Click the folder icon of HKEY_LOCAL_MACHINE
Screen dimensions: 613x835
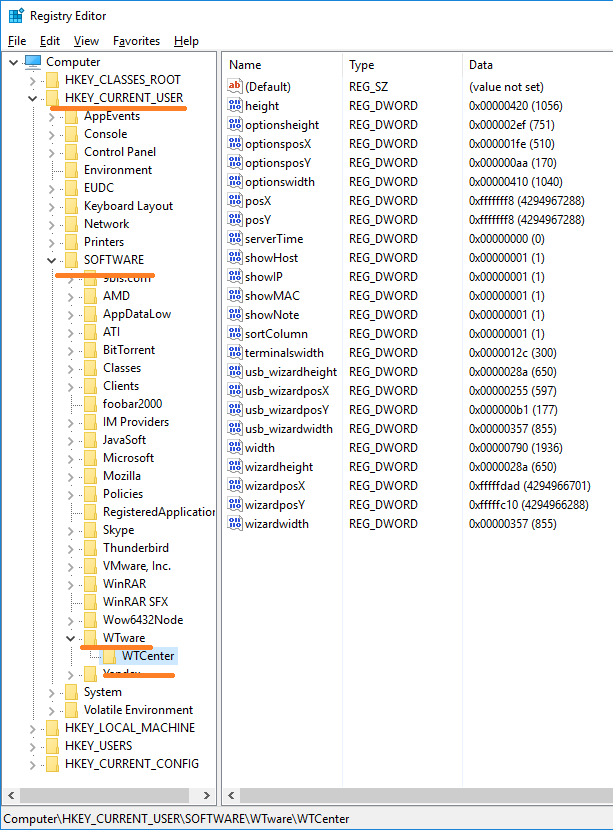(52, 728)
